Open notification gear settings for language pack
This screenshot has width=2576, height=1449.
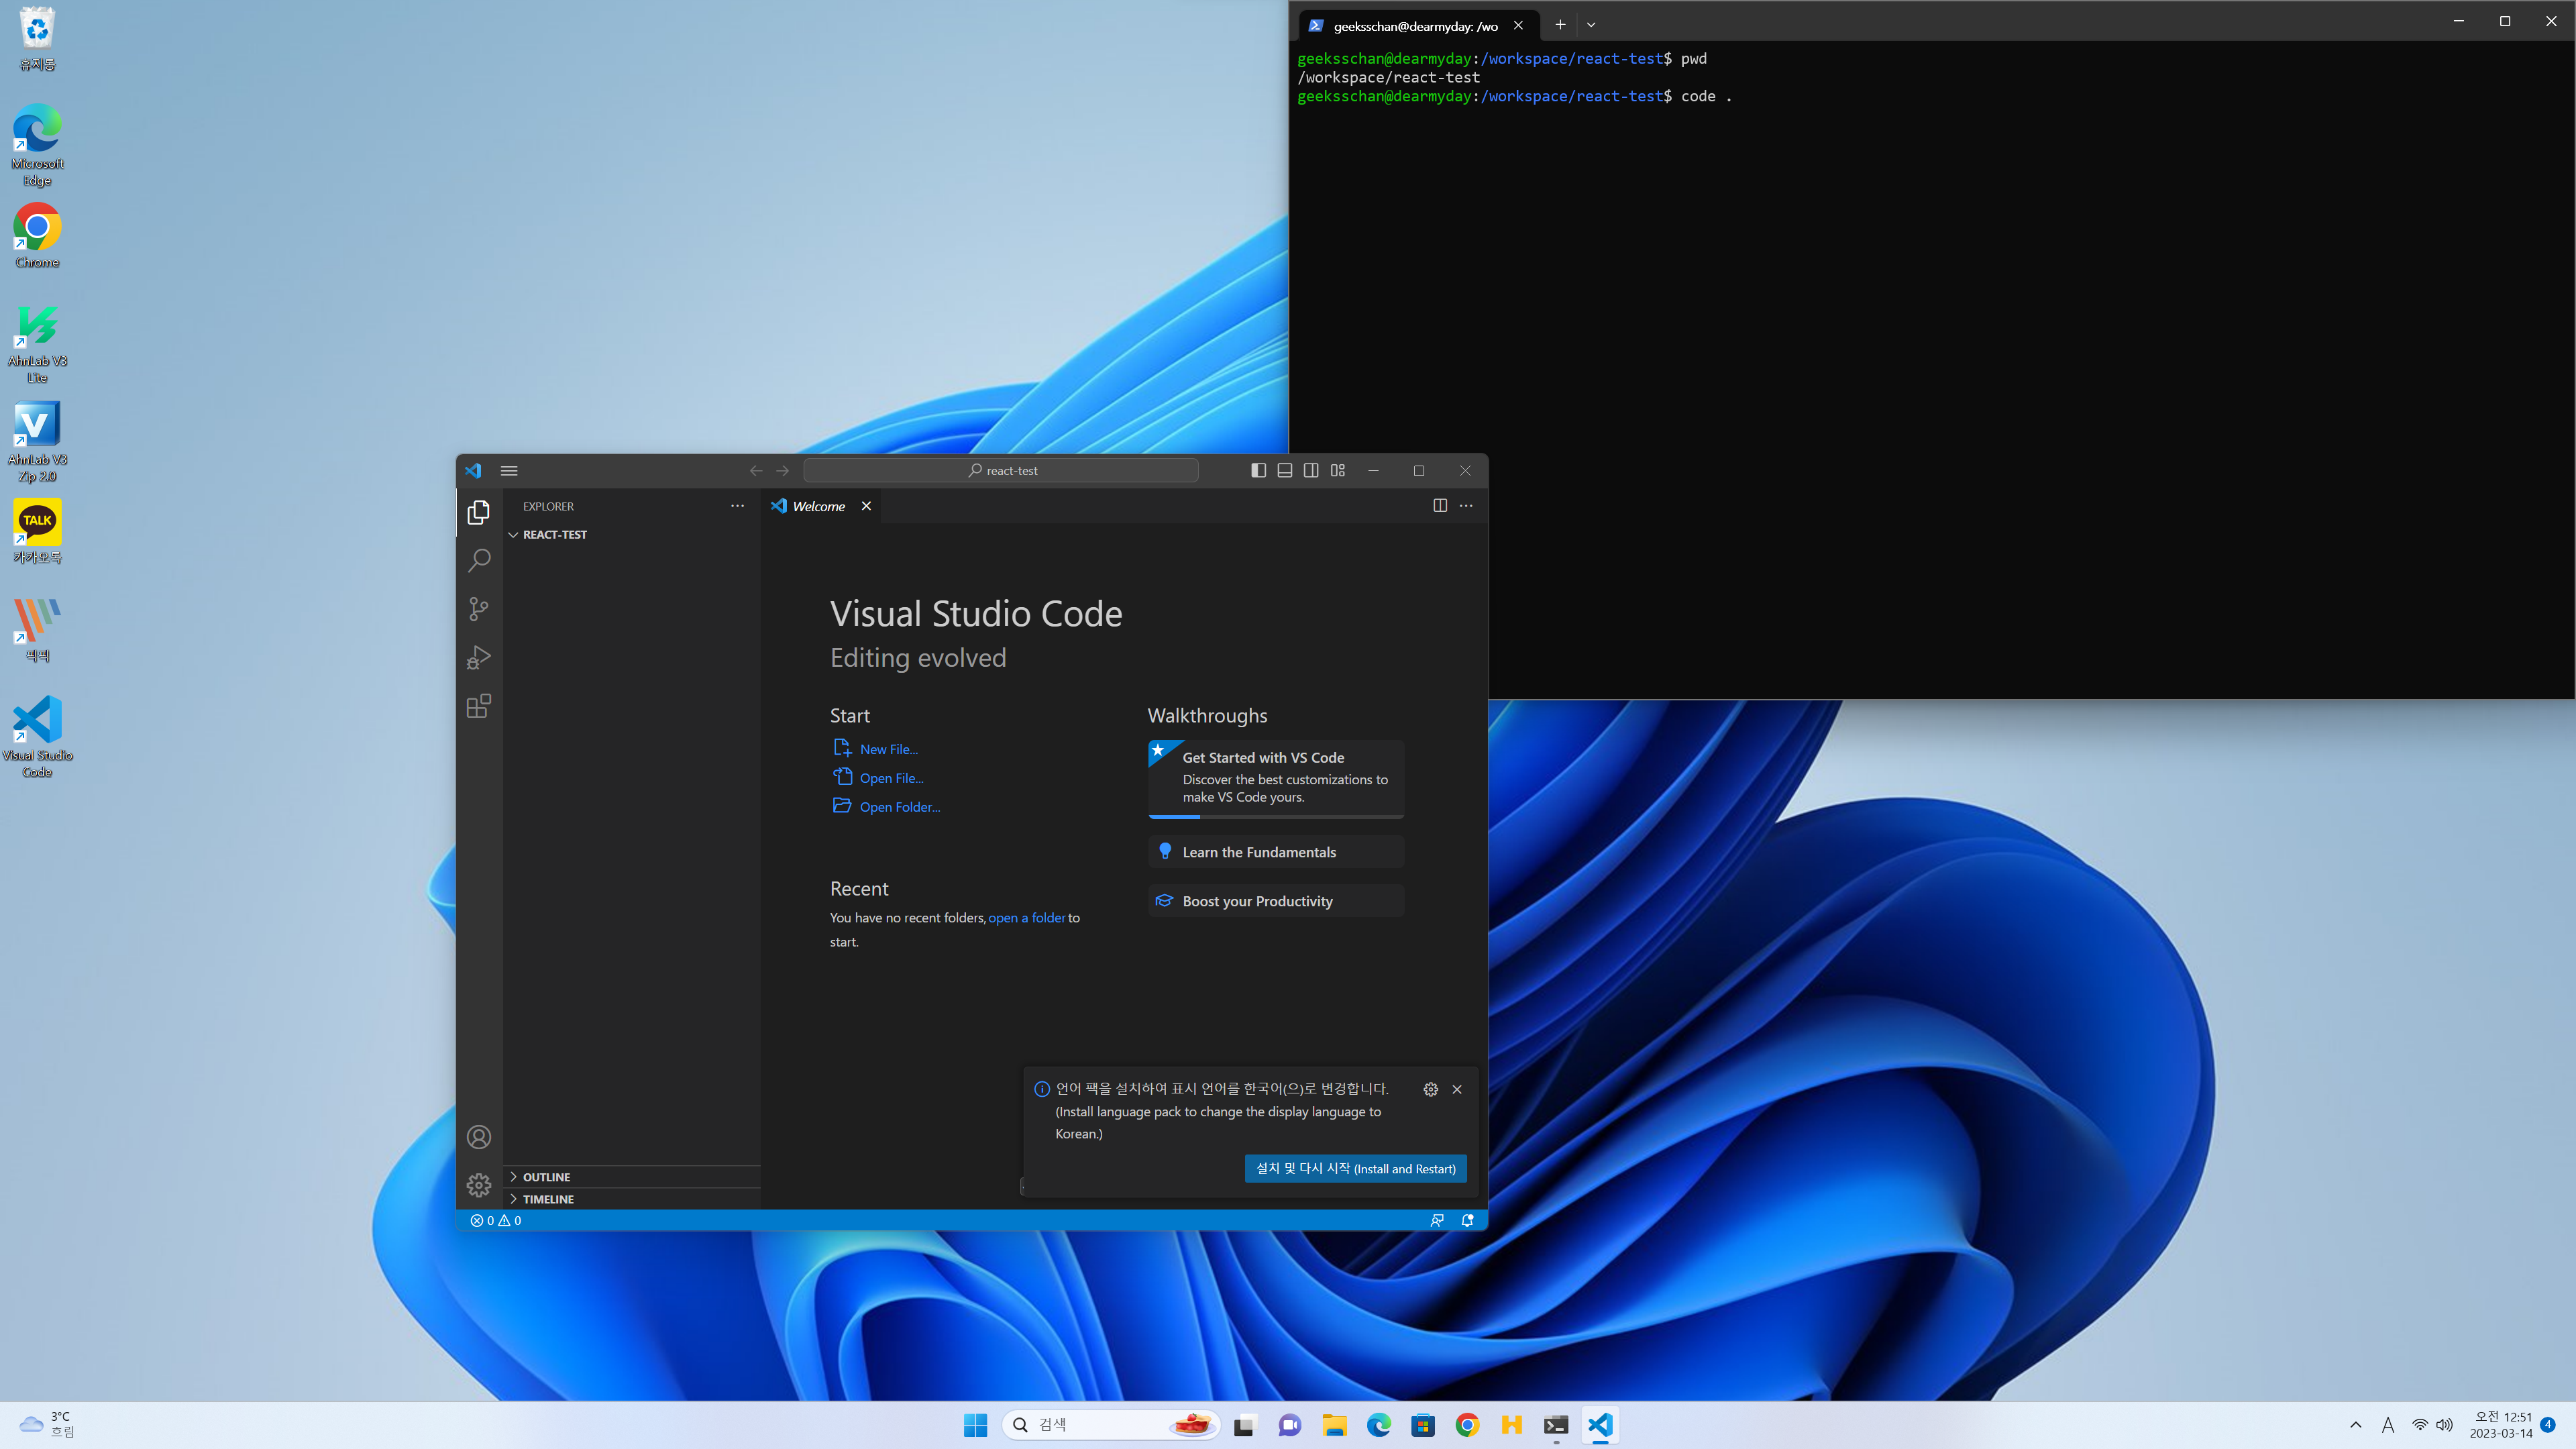pyautogui.click(x=1431, y=1090)
